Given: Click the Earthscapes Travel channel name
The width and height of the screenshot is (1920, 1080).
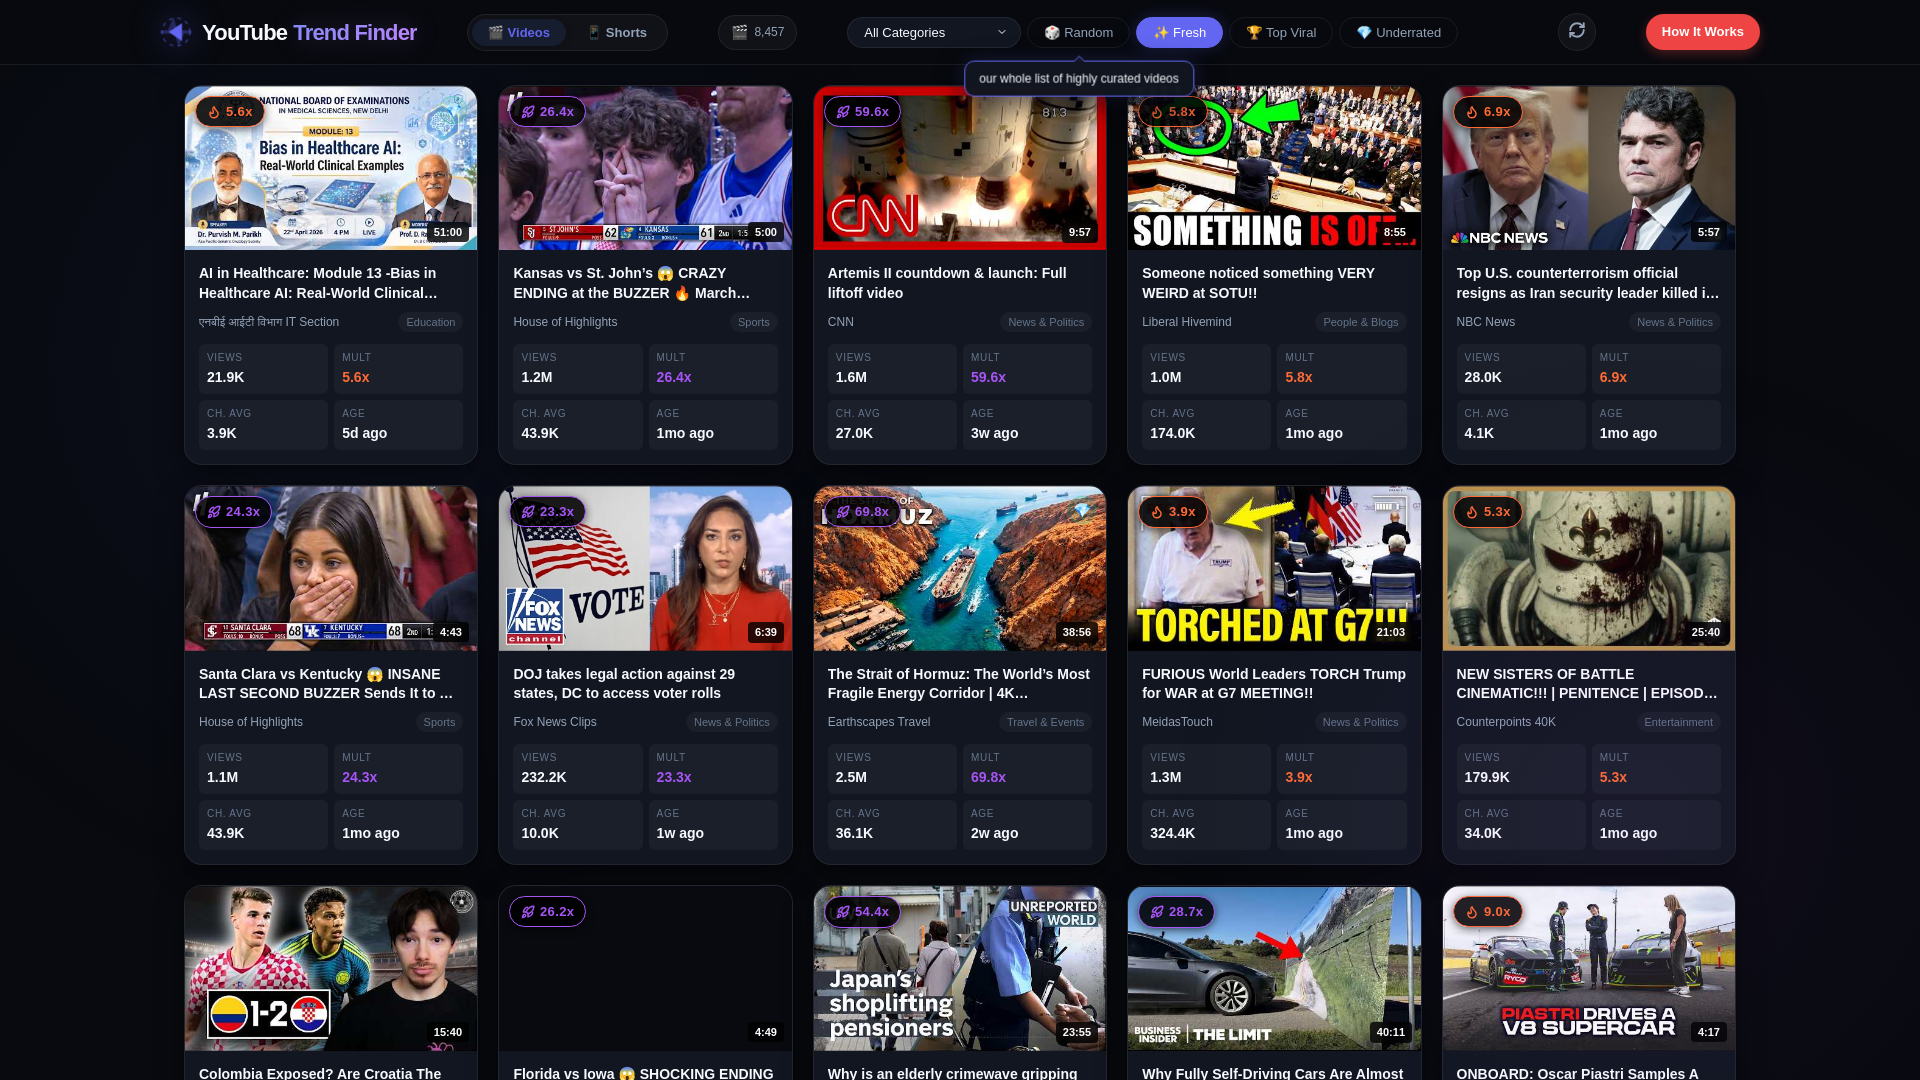Looking at the screenshot, I should [879, 722].
